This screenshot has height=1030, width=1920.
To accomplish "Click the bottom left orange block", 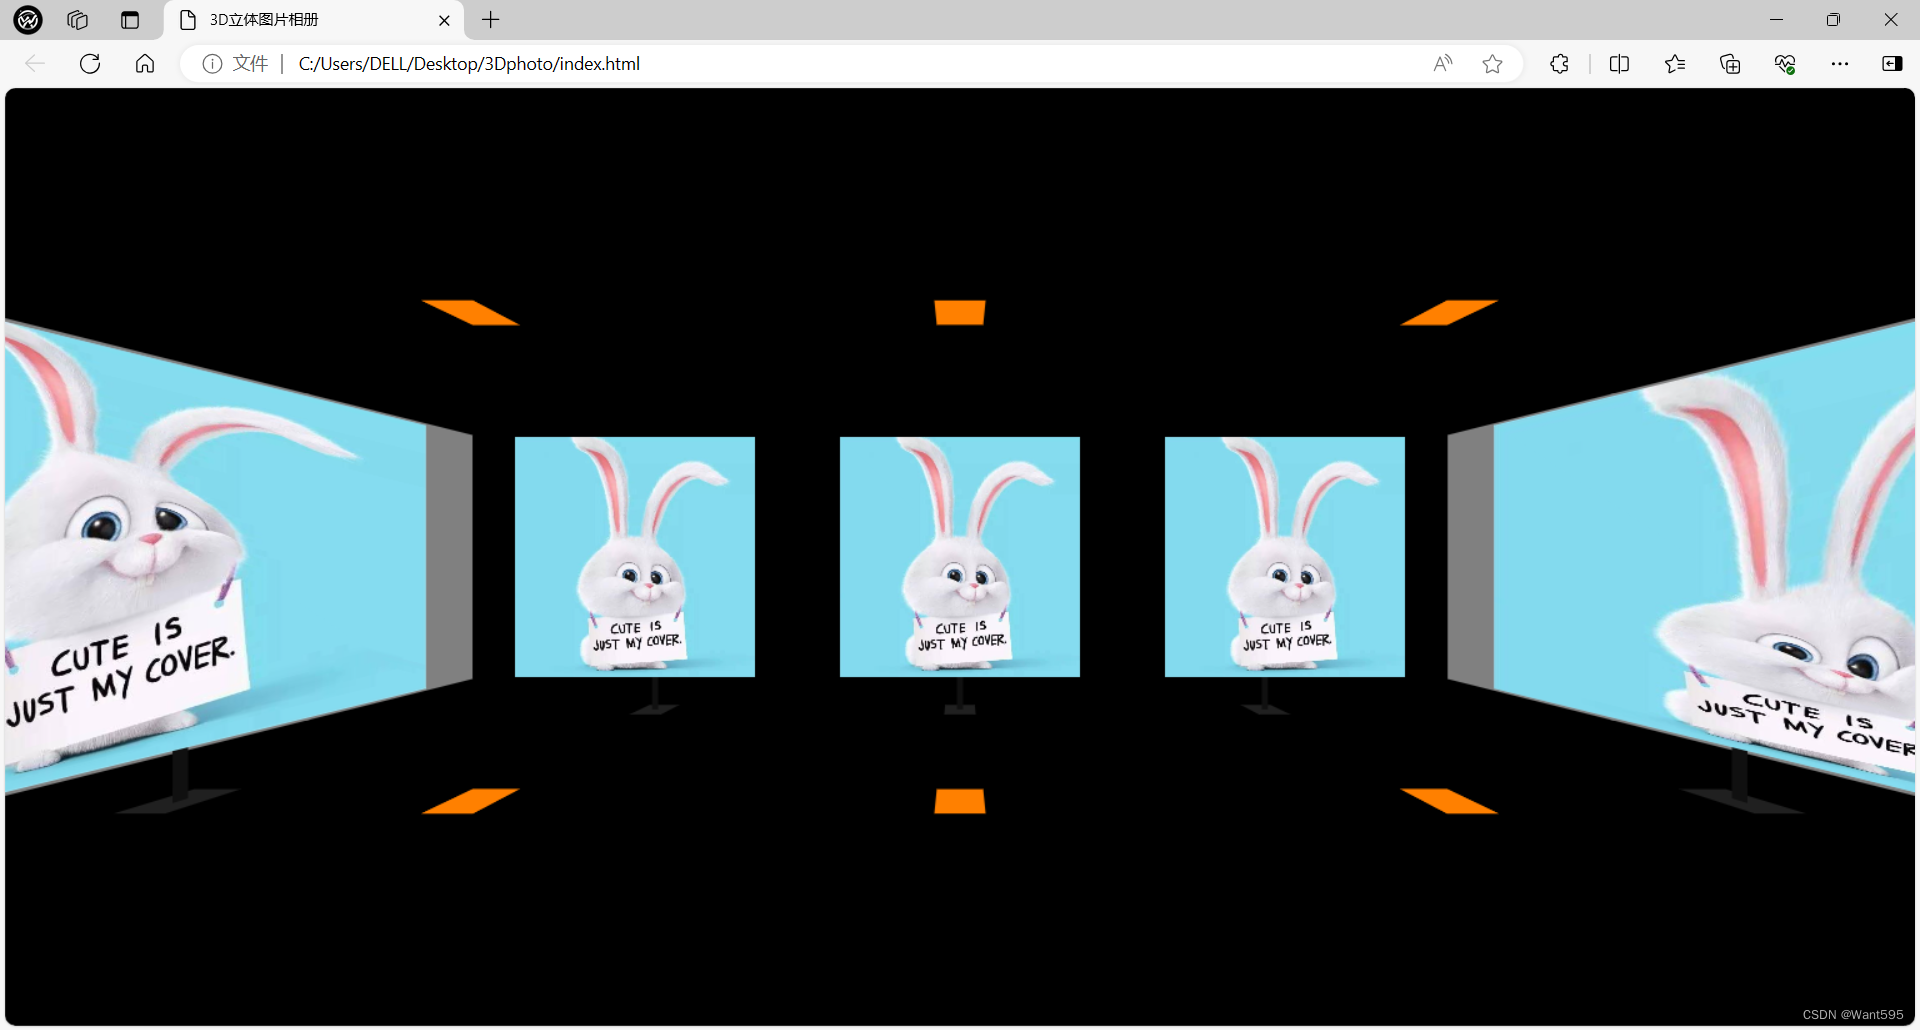I will [x=470, y=801].
